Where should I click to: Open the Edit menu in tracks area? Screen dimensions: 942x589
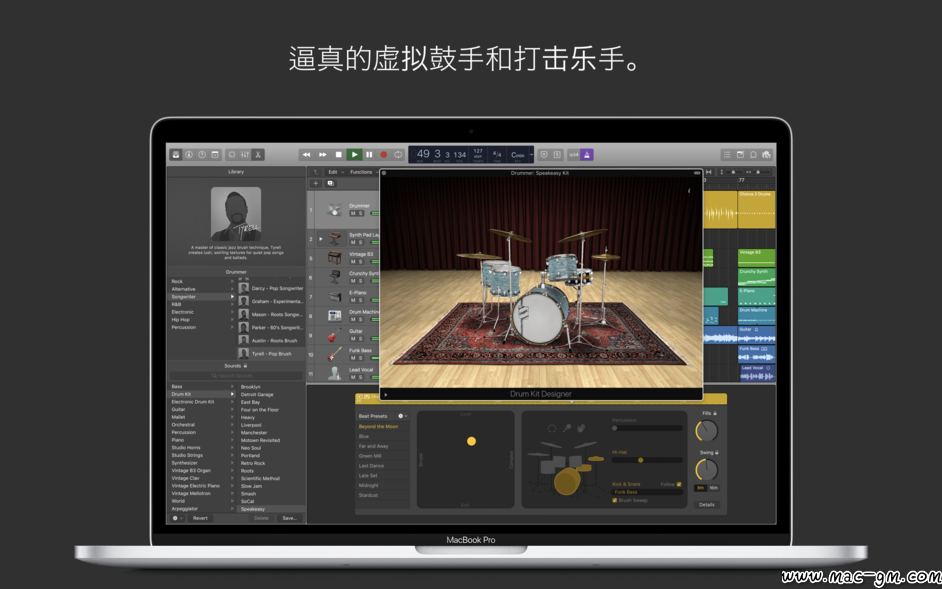(334, 172)
